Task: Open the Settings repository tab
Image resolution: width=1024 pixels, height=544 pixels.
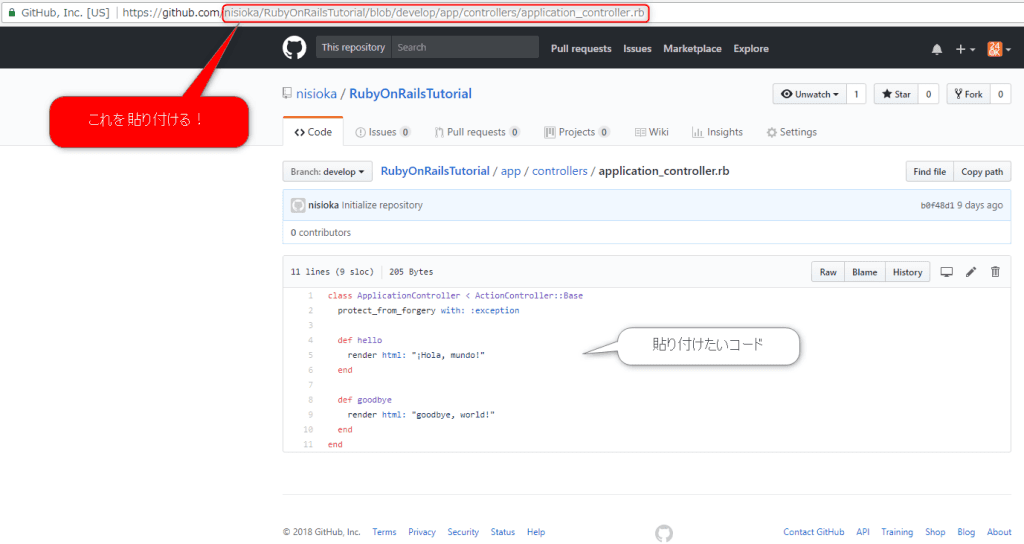Action: pyautogui.click(x=791, y=132)
